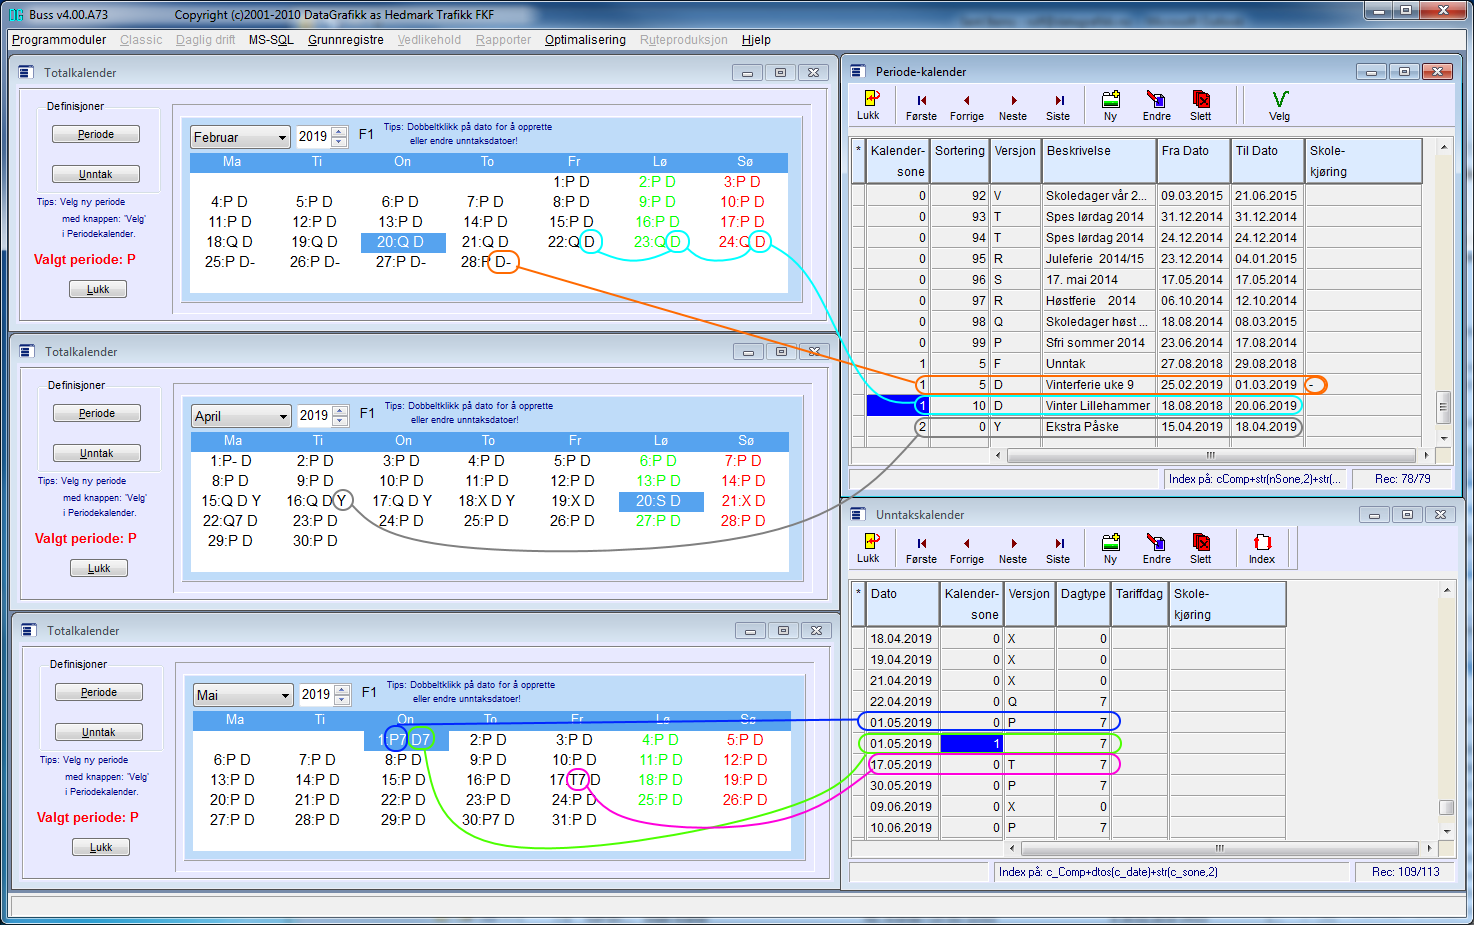Viewport: 1474px width, 925px height.
Task: Click Slett icon in Periode-kalender toolbar
Action: (x=1201, y=105)
